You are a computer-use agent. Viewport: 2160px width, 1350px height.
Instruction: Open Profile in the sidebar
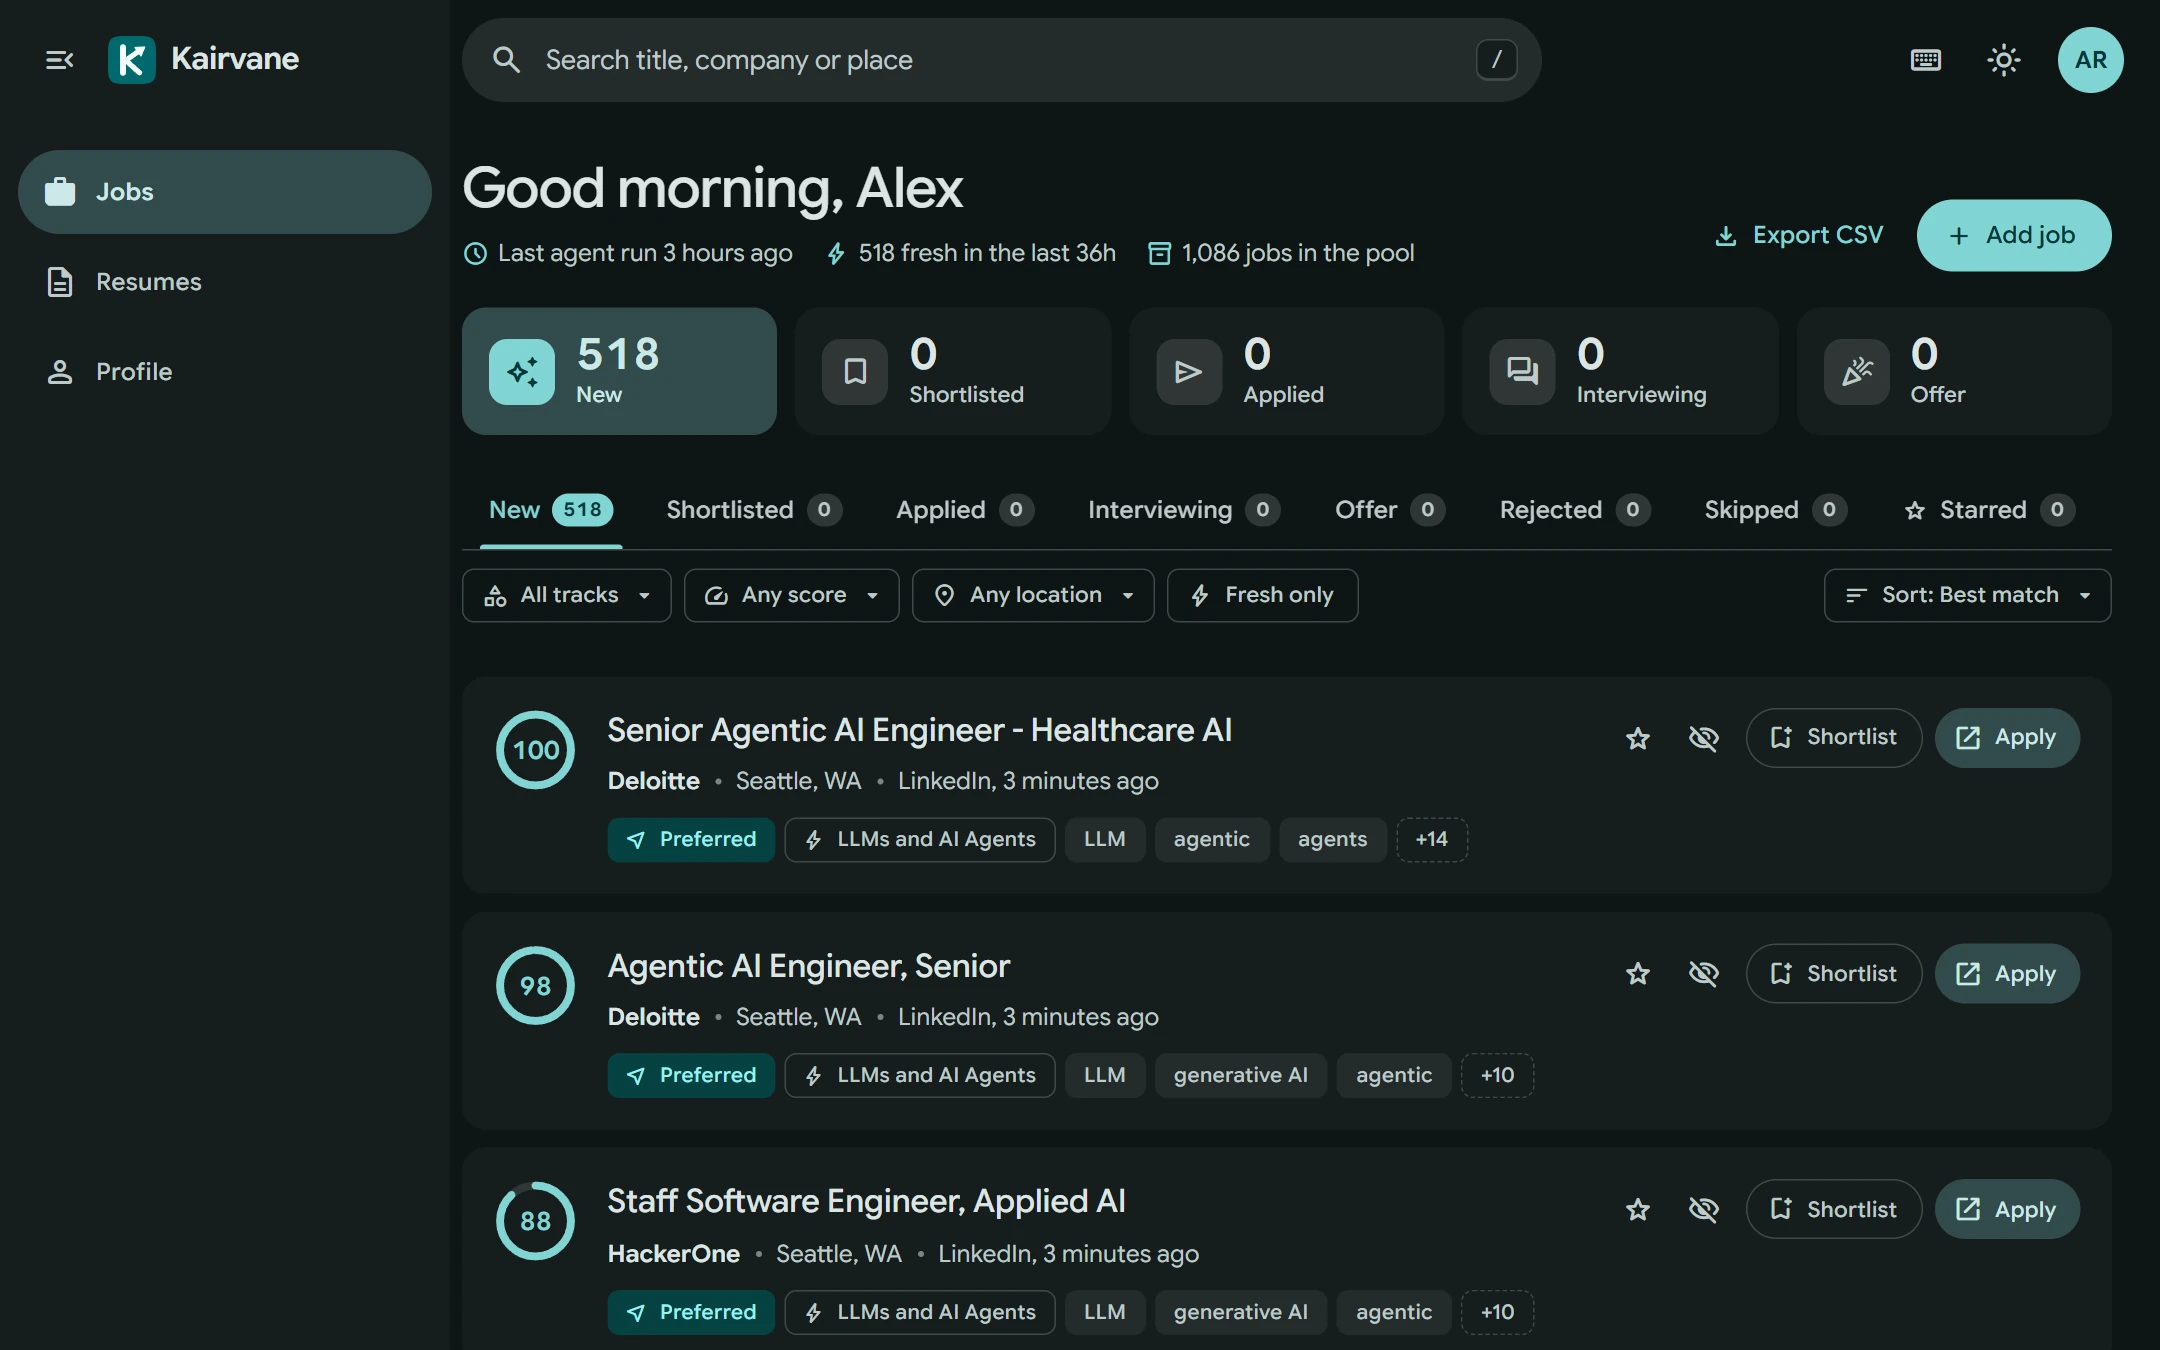pos(225,372)
